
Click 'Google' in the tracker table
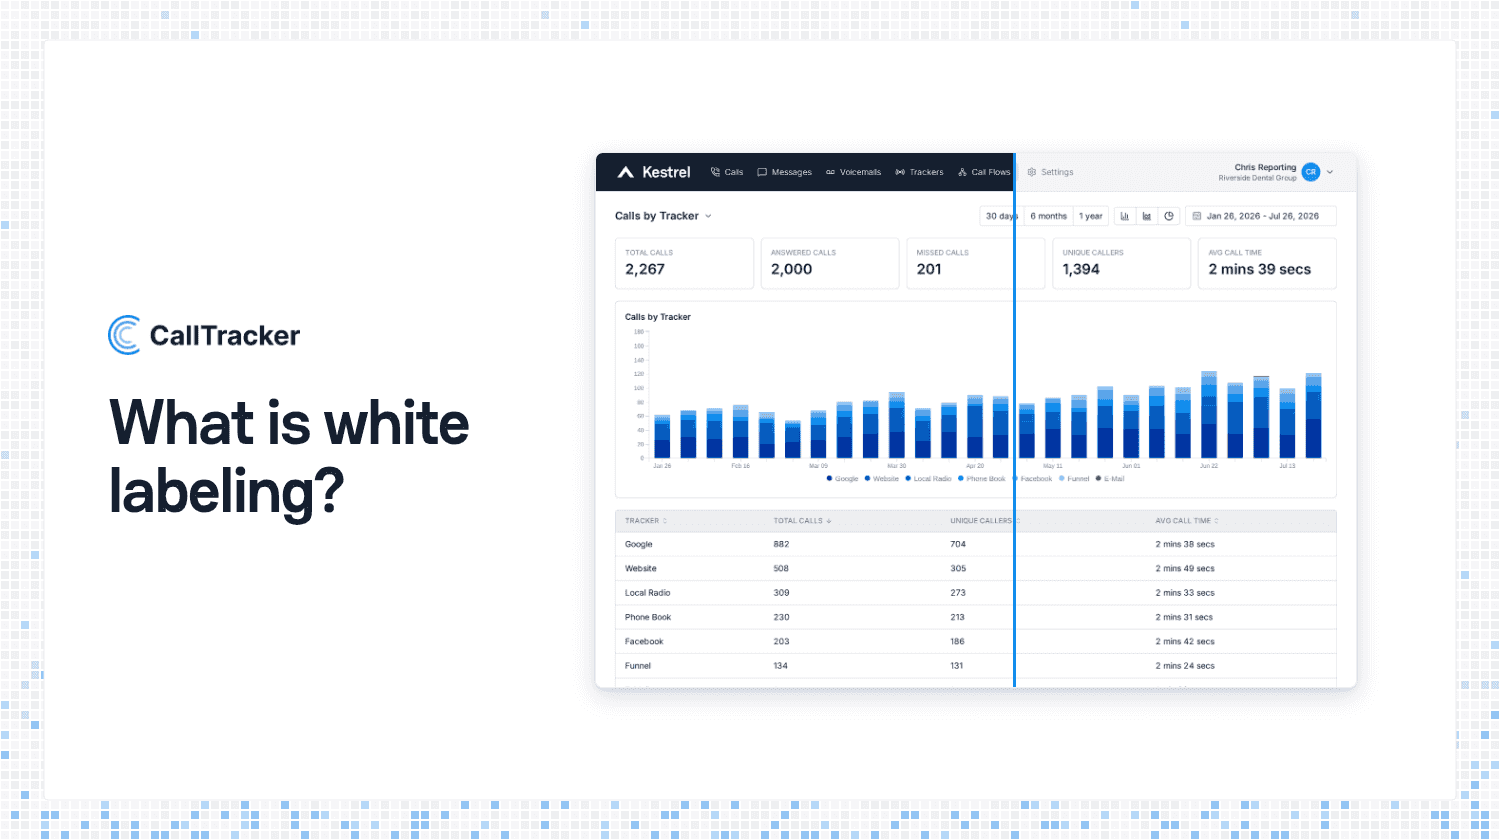[639, 544]
